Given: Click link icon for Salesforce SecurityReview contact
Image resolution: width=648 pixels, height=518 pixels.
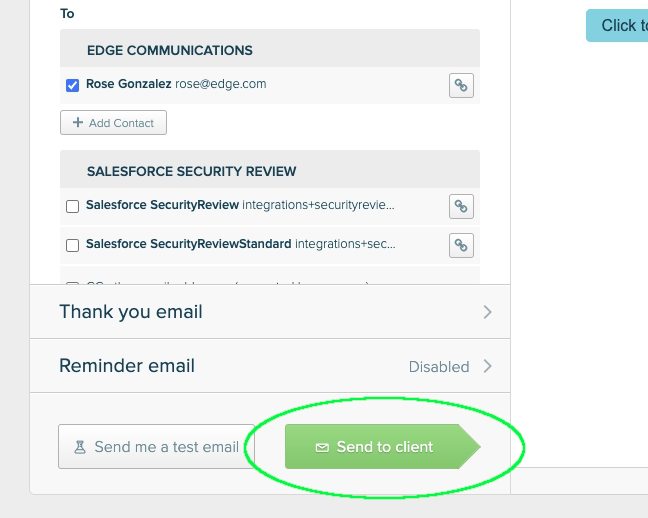Looking at the screenshot, I should (x=461, y=206).
